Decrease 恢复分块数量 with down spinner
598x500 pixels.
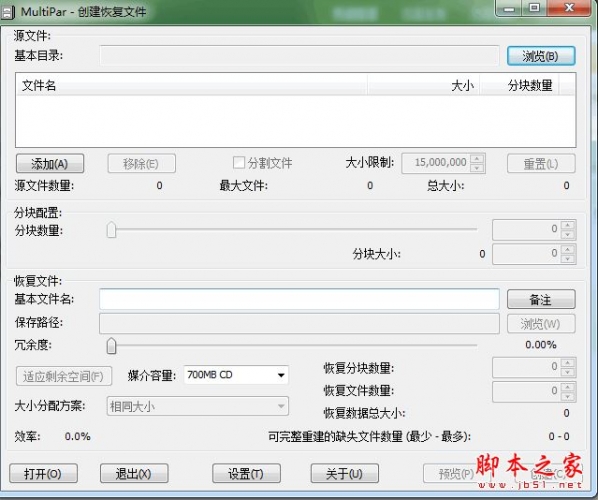click(x=568, y=372)
